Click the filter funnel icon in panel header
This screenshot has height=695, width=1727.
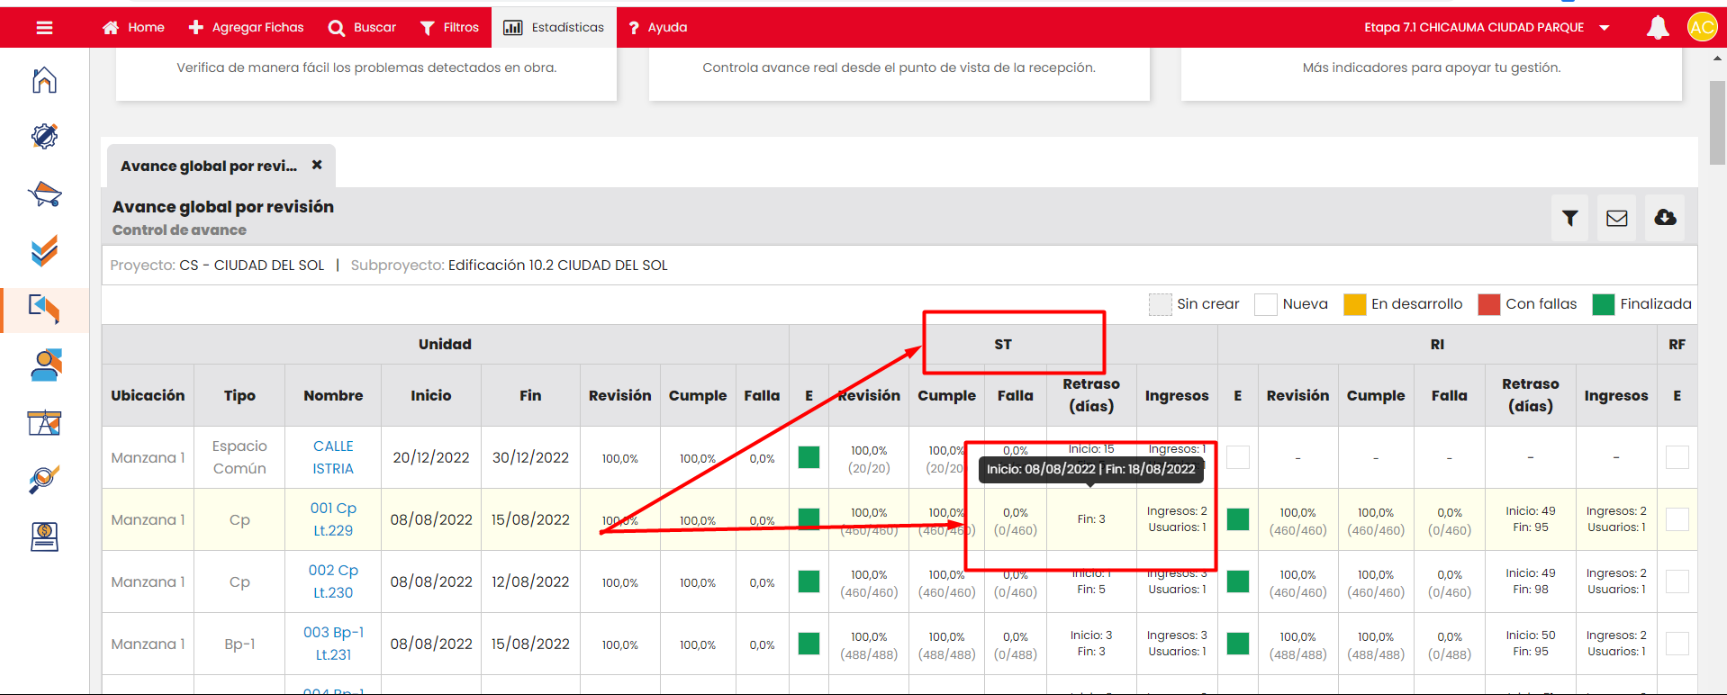click(1570, 218)
